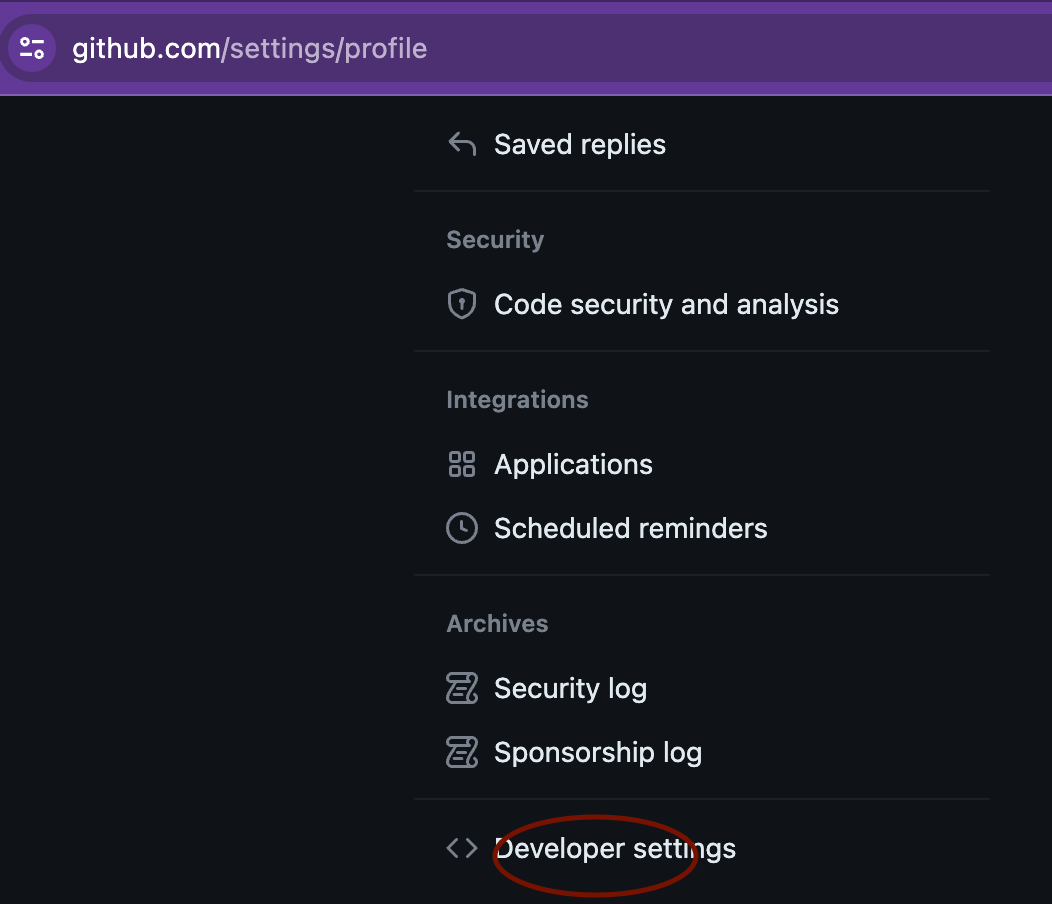Click the Developer settings code brackets icon
Screen dimensions: 1052x904
(462, 848)
